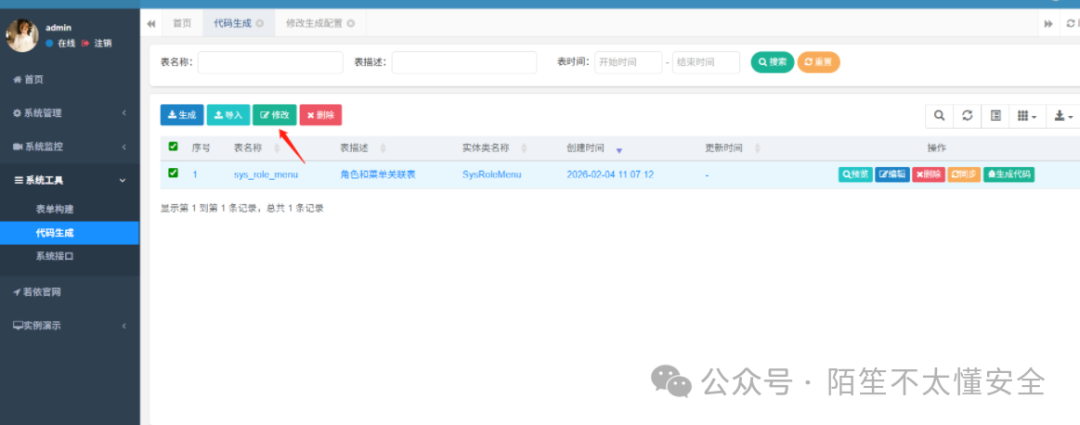Switch to the 代码生成 tab
This screenshot has width=1080, height=425.
point(233,23)
